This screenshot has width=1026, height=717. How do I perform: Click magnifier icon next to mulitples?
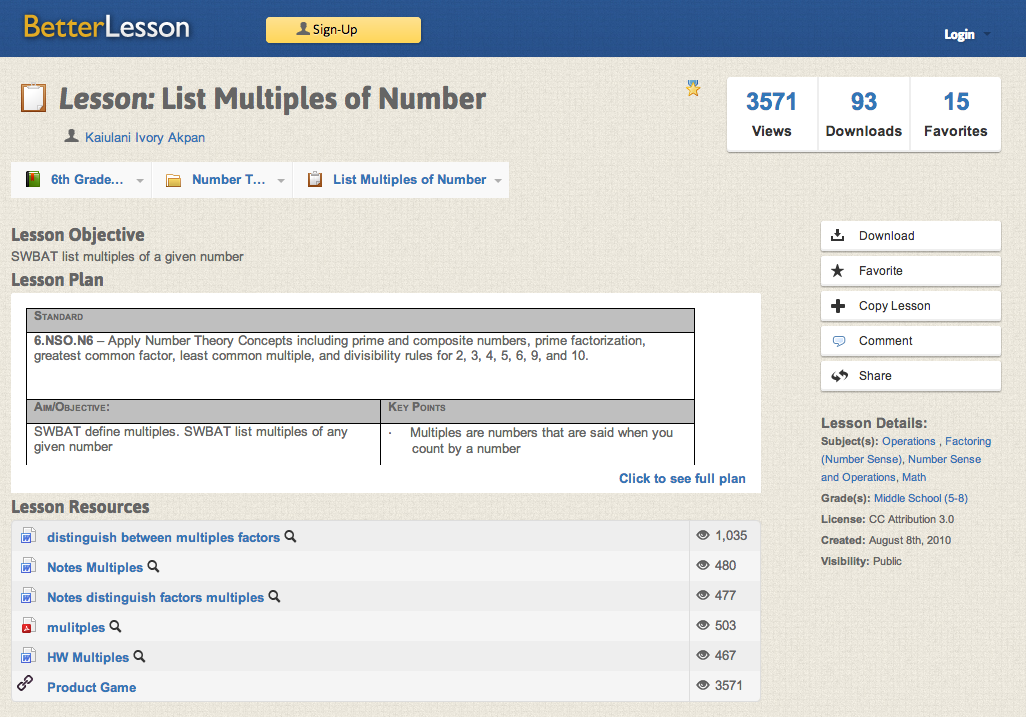(116, 627)
